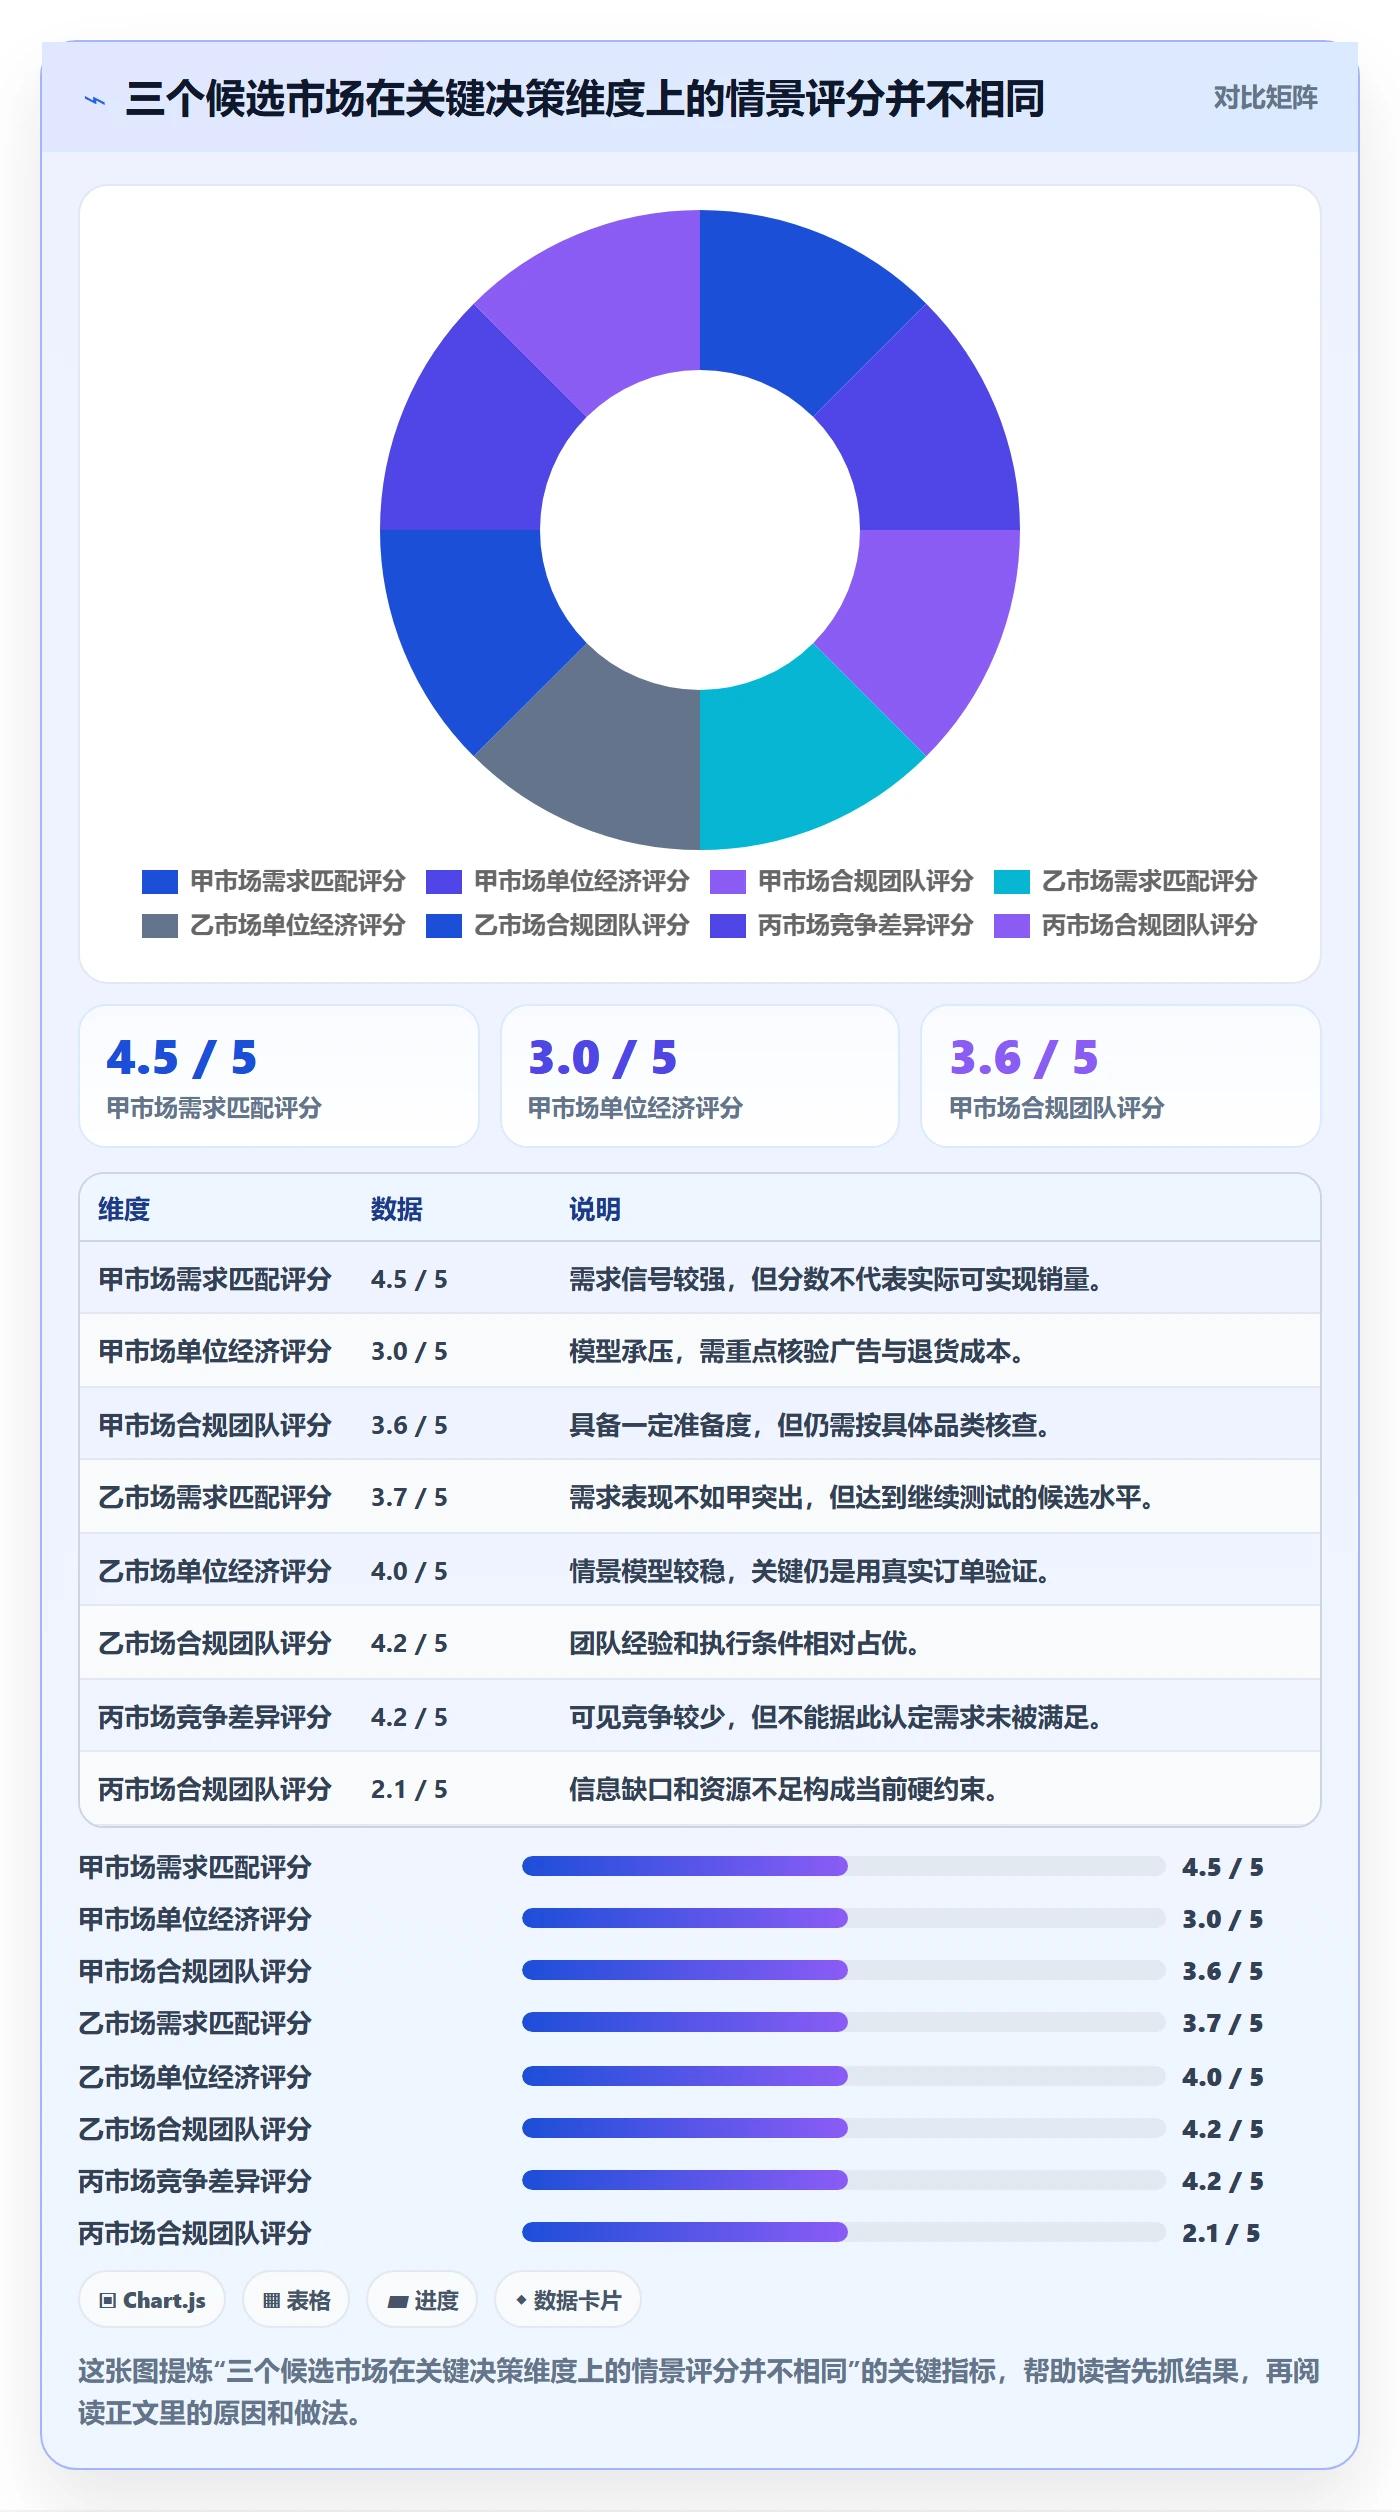Click the diamond icon in the 数据卡片 chip
The width and height of the screenshot is (1400, 2512).
pyautogui.click(x=521, y=2300)
